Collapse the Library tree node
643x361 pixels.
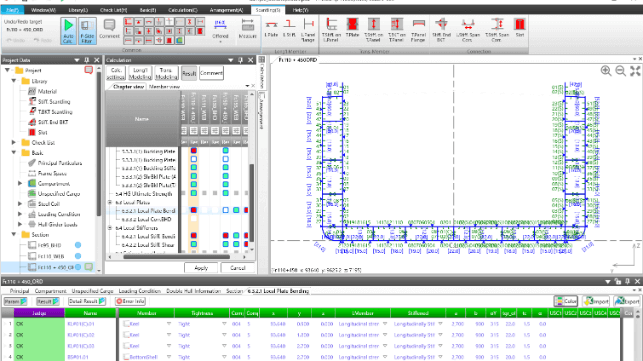pyautogui.click(x=14, y=81)
